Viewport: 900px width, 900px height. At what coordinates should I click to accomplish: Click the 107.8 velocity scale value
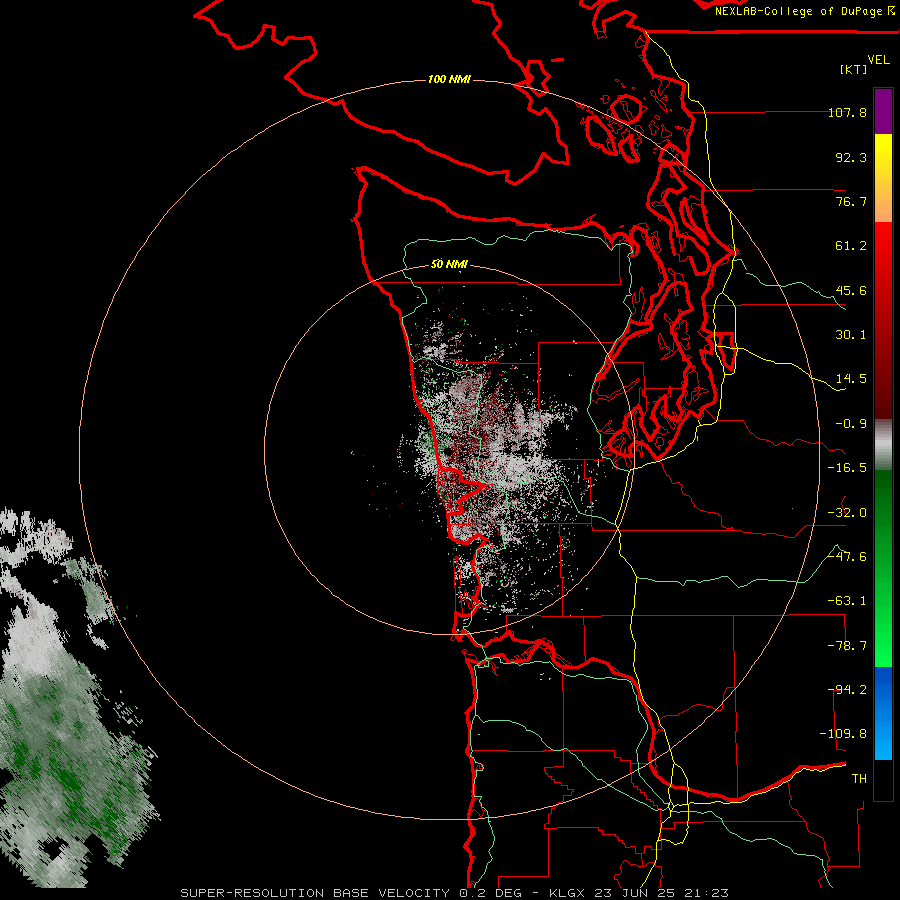[847, 112]
